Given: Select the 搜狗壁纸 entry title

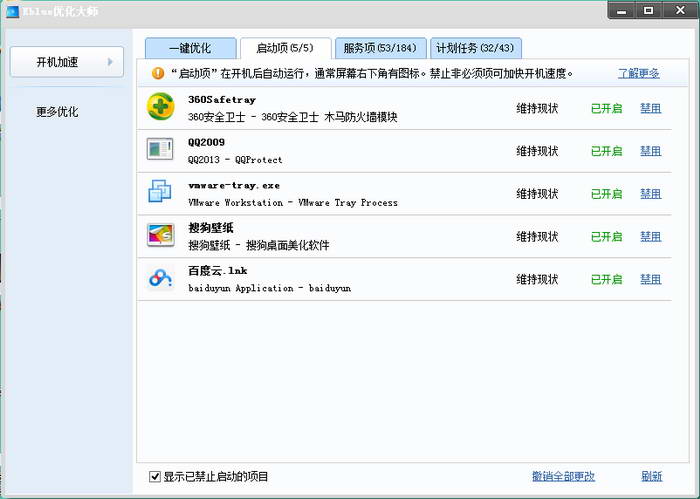Looking at the screenshot, I should 211,228.
